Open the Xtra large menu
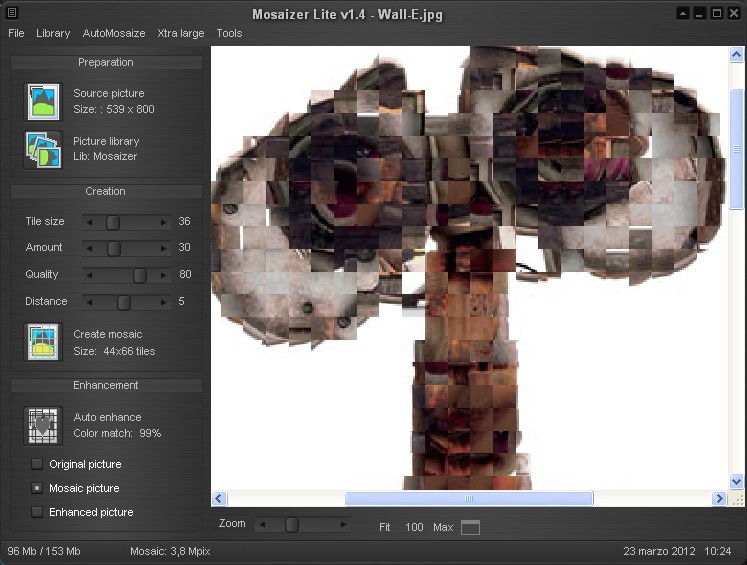747x565 pixels. pos(181,33)
